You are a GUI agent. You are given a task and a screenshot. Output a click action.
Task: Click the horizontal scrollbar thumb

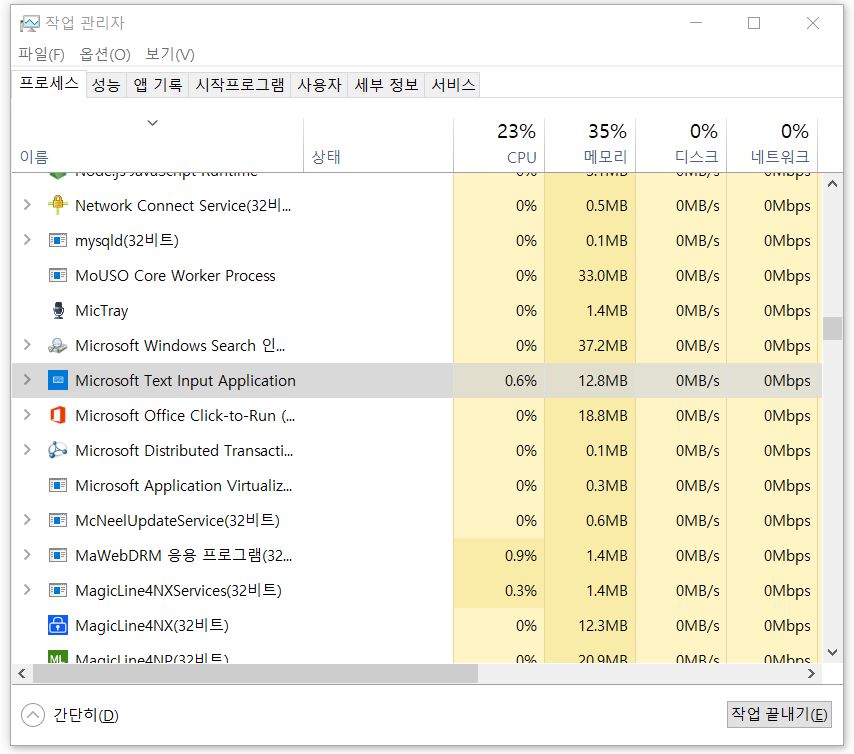click(x=255, y=673)
